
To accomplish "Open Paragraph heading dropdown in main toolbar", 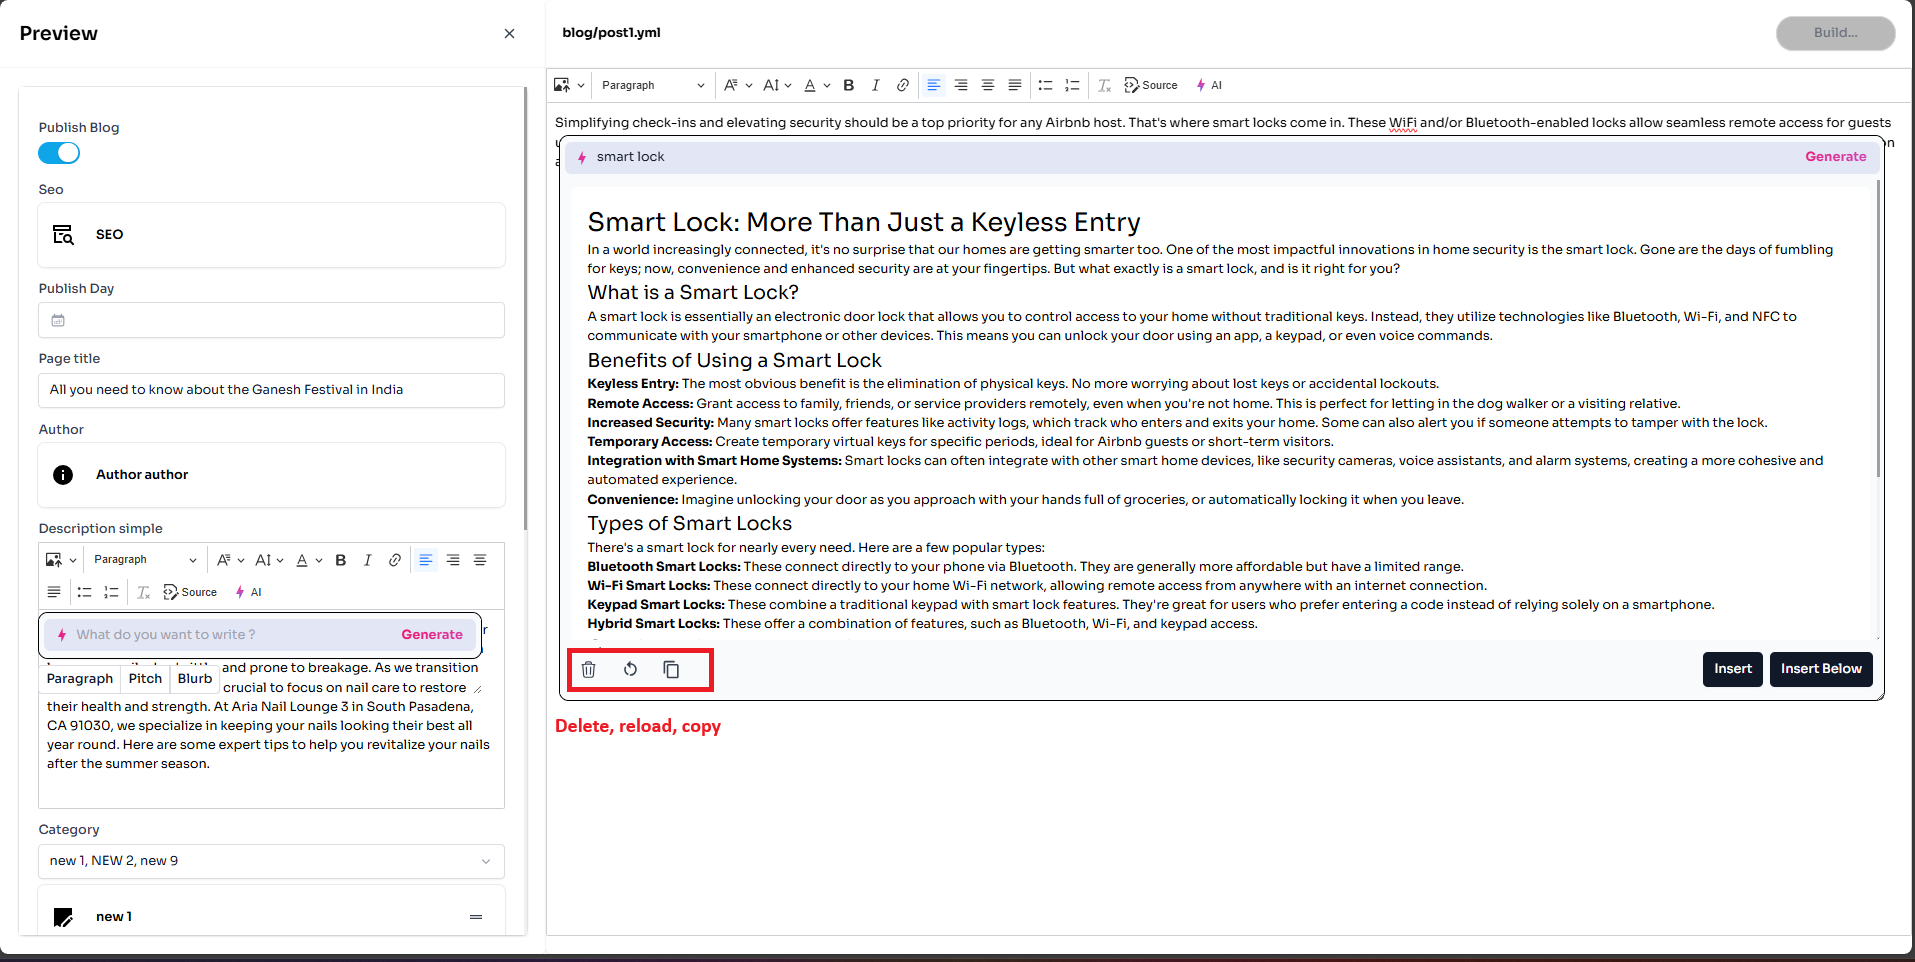I will (652, 85).
